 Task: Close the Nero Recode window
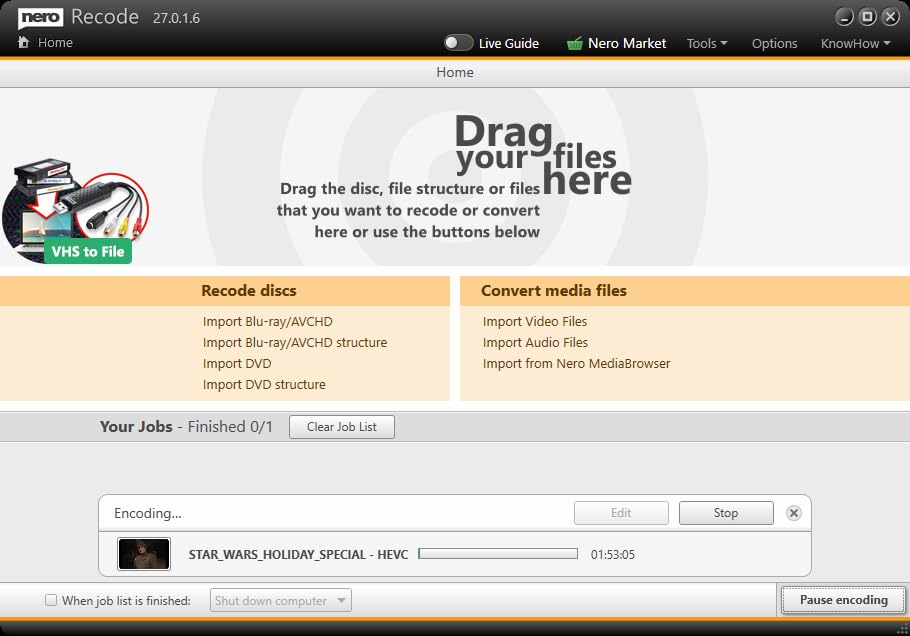tap(890, 17)
